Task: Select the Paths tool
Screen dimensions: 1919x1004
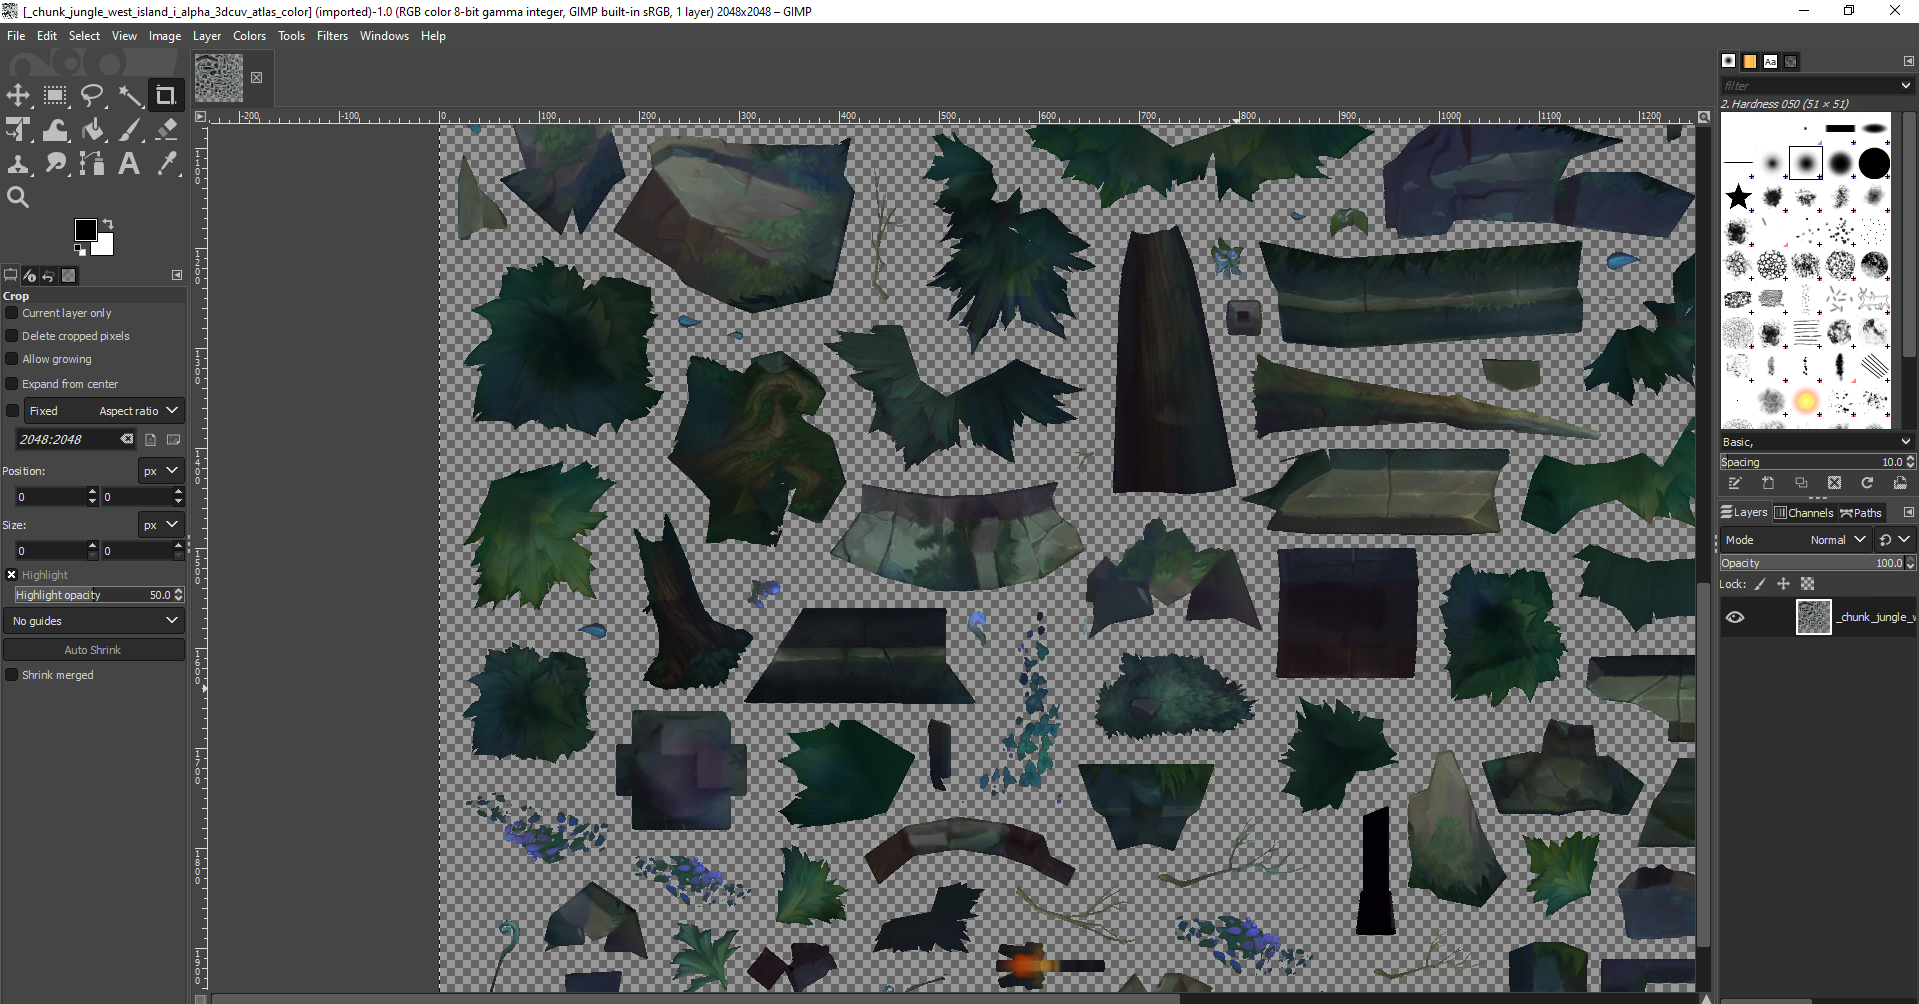Action: 92,164
